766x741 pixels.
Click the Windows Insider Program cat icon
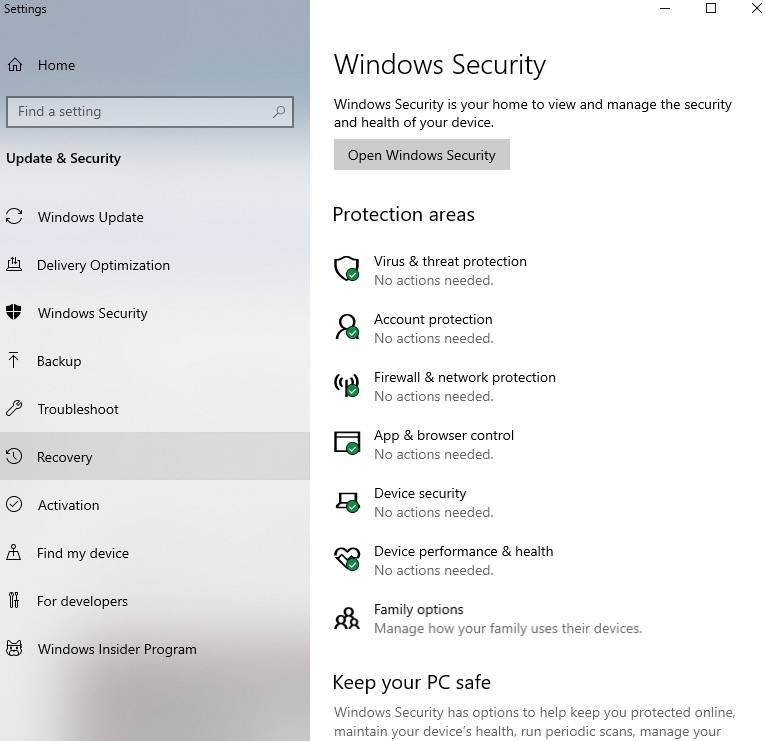(x=14, y=648)
